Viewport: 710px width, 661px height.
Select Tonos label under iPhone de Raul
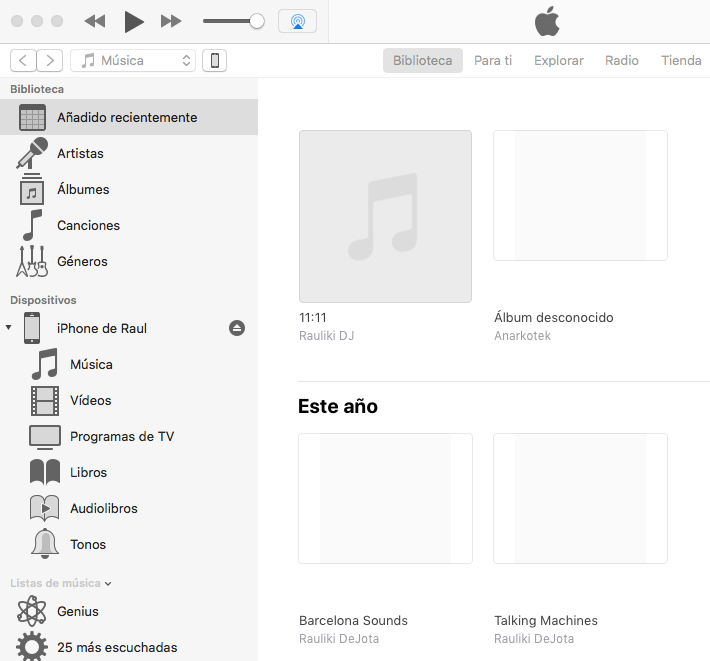(88, 544)
